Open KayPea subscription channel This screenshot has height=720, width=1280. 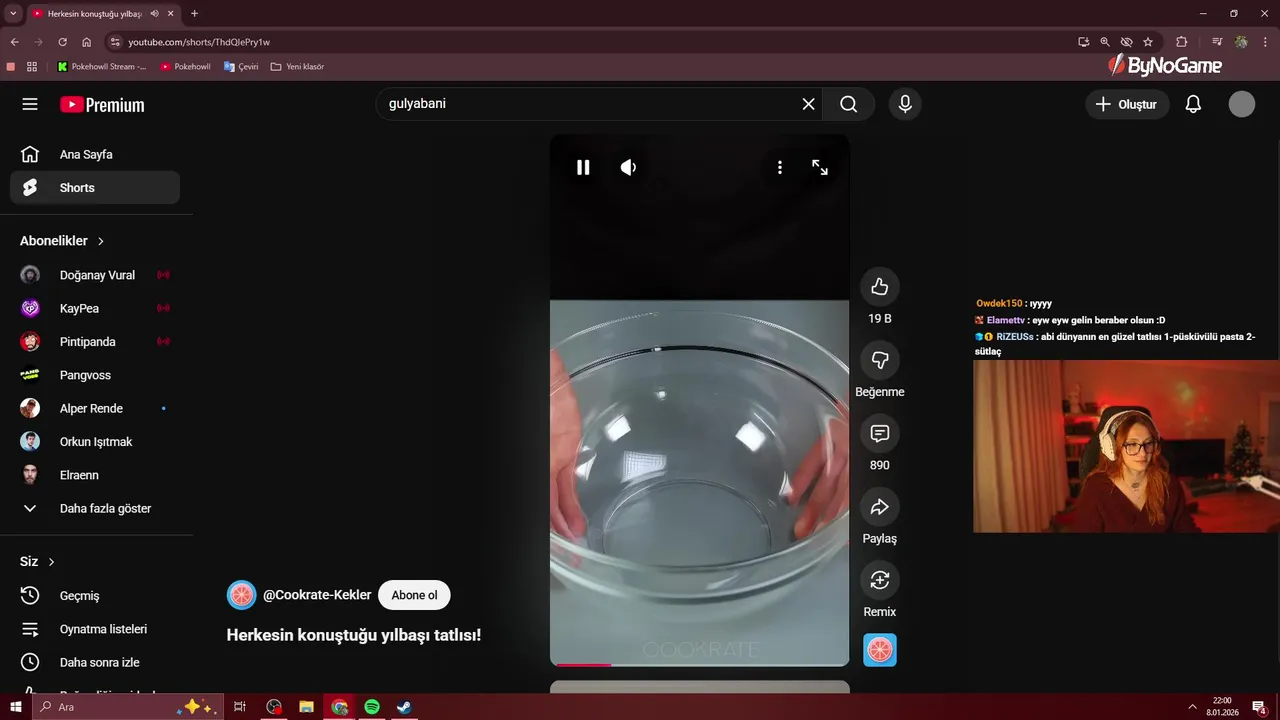click(95, 308)
